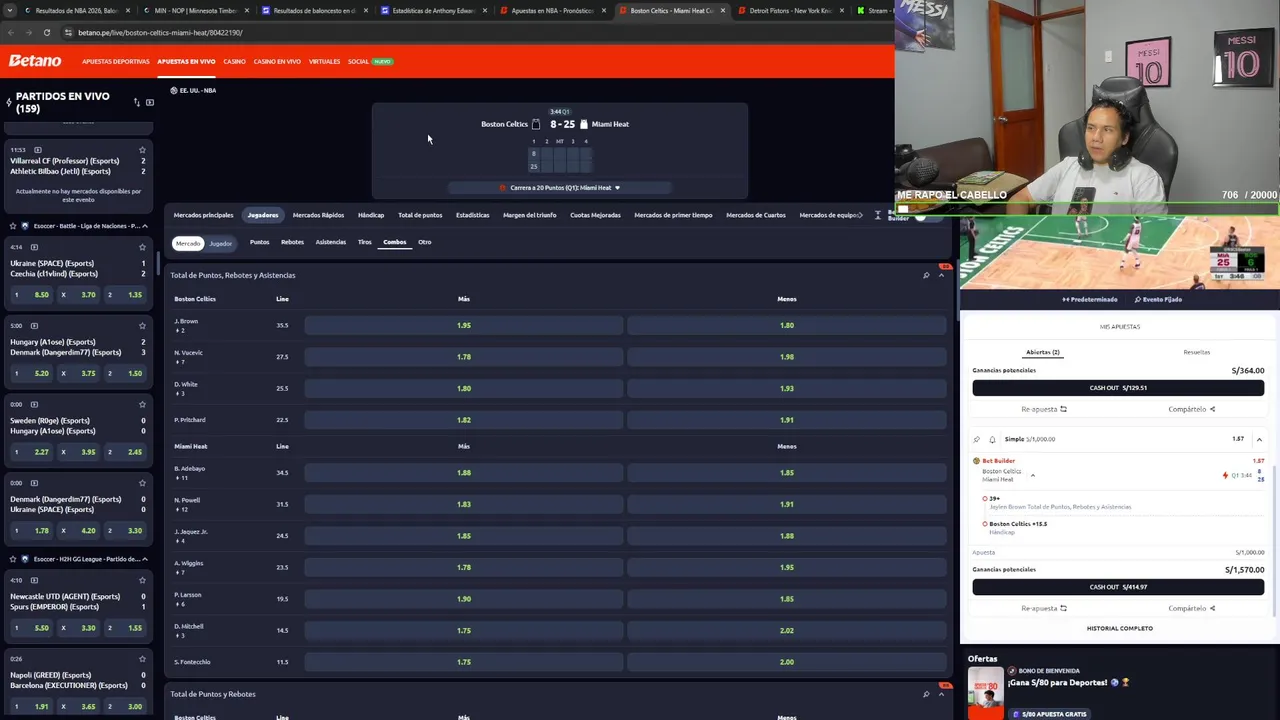Select Evento Fijado option
The height and width of the screenshot is (720, 1280).
1158,299
